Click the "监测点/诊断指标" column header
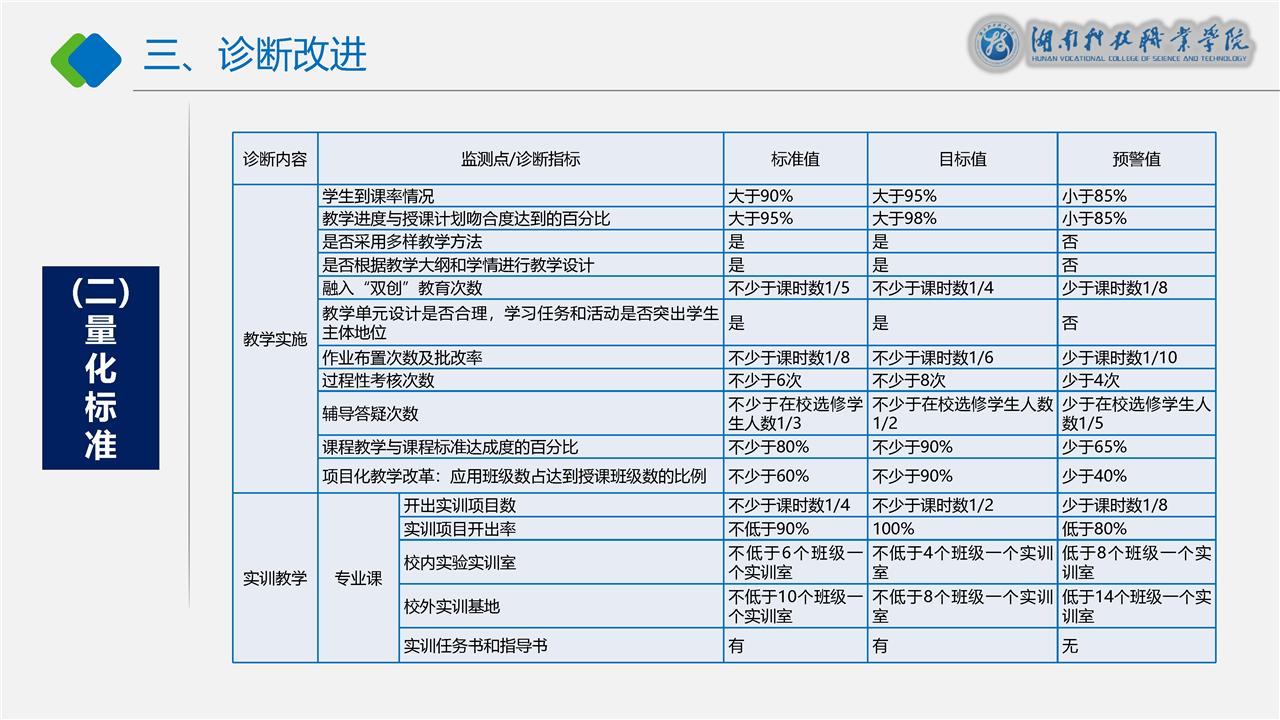Screen dimensions: 1280x720 coord(520,159)
